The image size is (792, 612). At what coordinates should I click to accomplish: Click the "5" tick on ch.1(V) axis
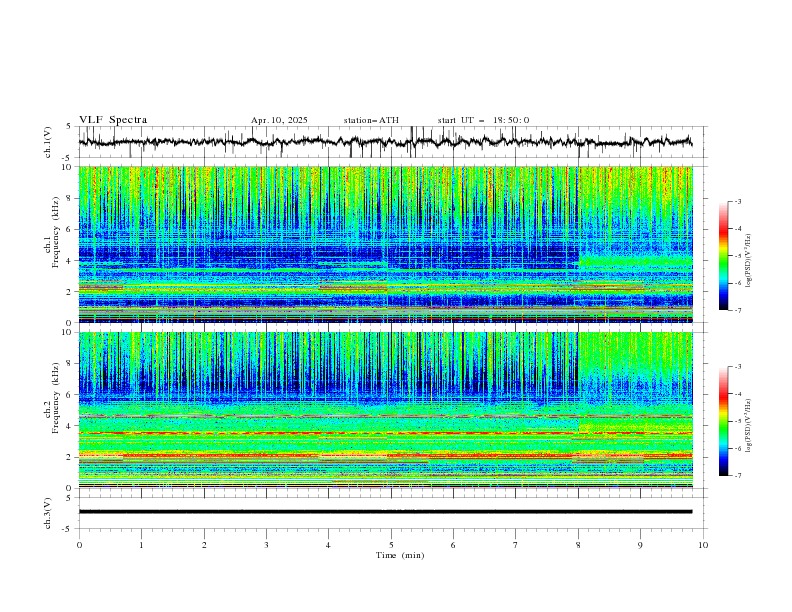[69, 126]
